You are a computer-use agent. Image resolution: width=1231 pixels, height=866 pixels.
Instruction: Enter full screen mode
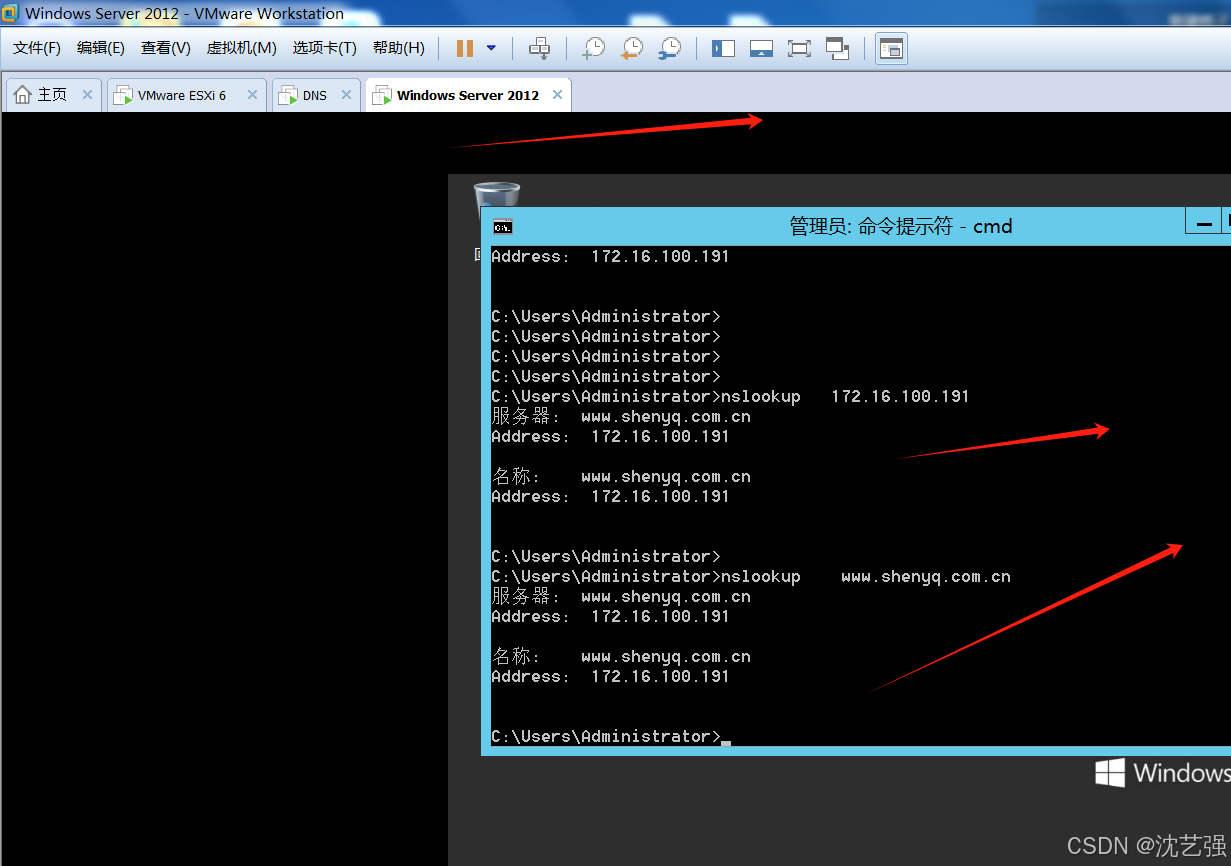coord(799,48)
